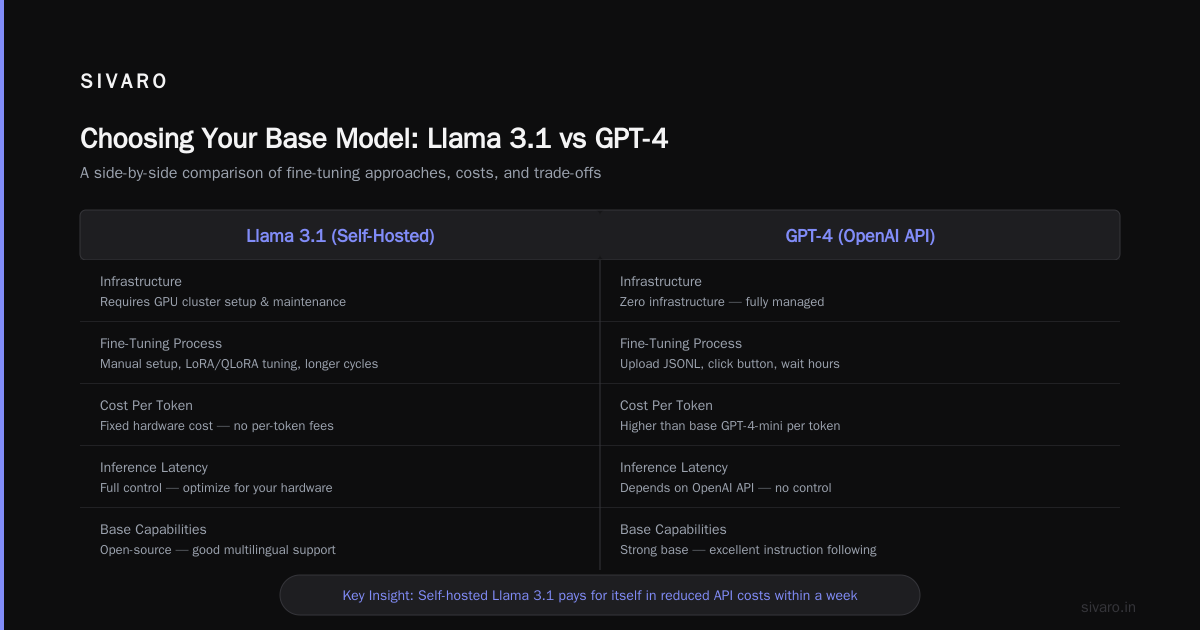This screenshot has height=630, width=1200.
Task: Click the Key Insight banner at bottom
Action: point(600,595)
